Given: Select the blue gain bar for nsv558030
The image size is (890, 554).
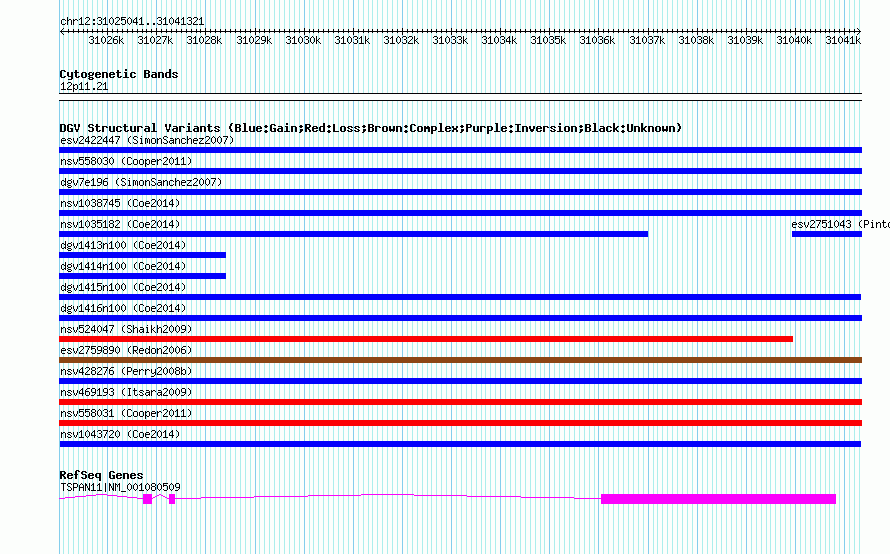Looking at the screenshot, I should [x=460, y=171].
